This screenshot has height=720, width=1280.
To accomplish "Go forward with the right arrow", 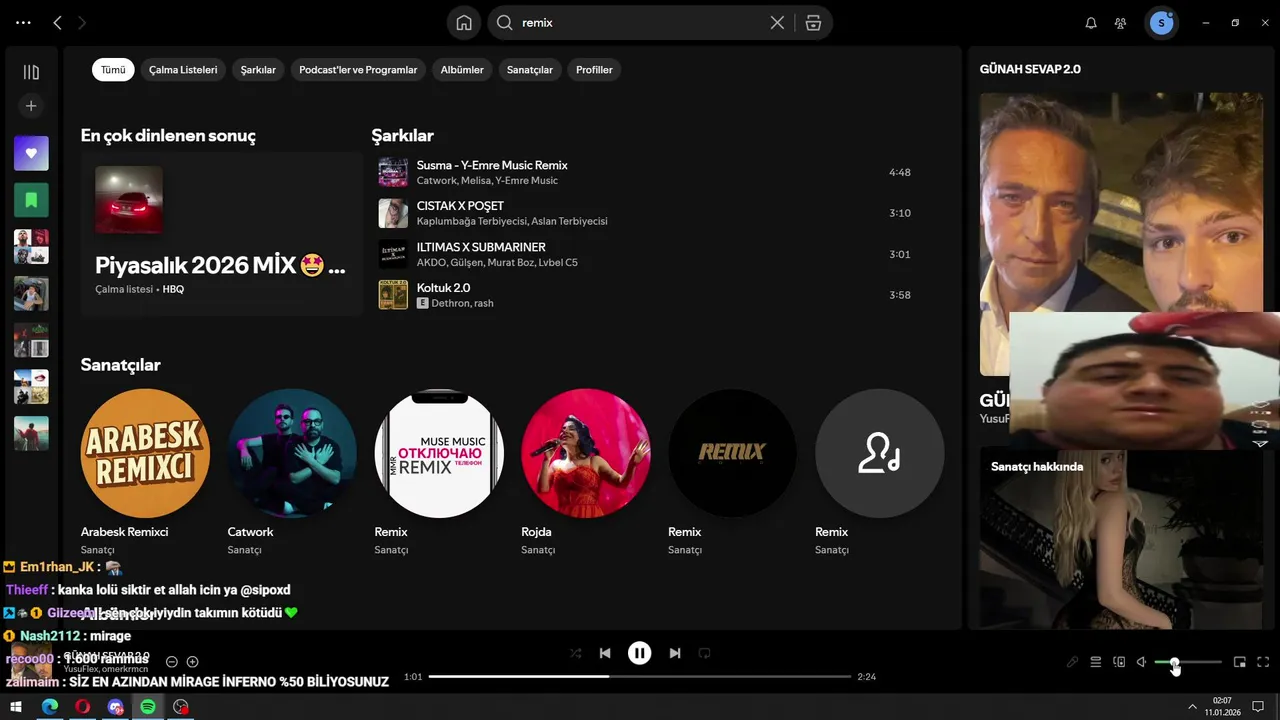I will [x=82, y=22].
